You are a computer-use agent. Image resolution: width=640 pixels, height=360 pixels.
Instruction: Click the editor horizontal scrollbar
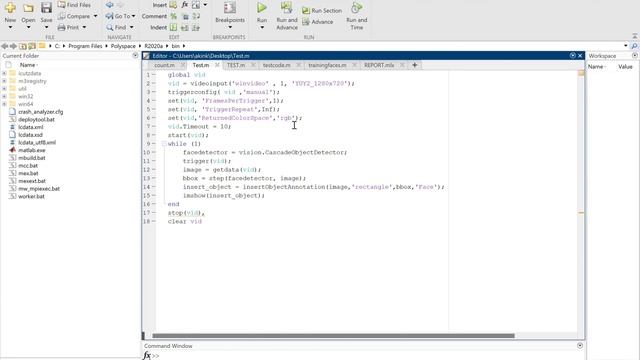pos(333,336)
